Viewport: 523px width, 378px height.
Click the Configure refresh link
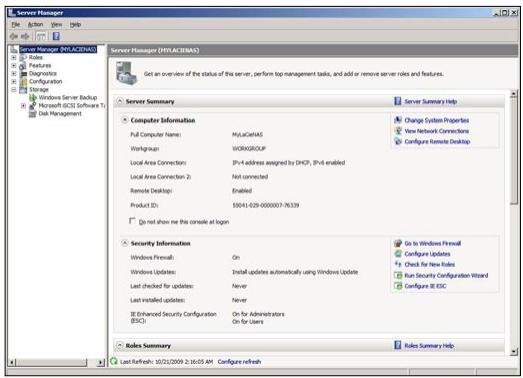click(x=239, y=362)
